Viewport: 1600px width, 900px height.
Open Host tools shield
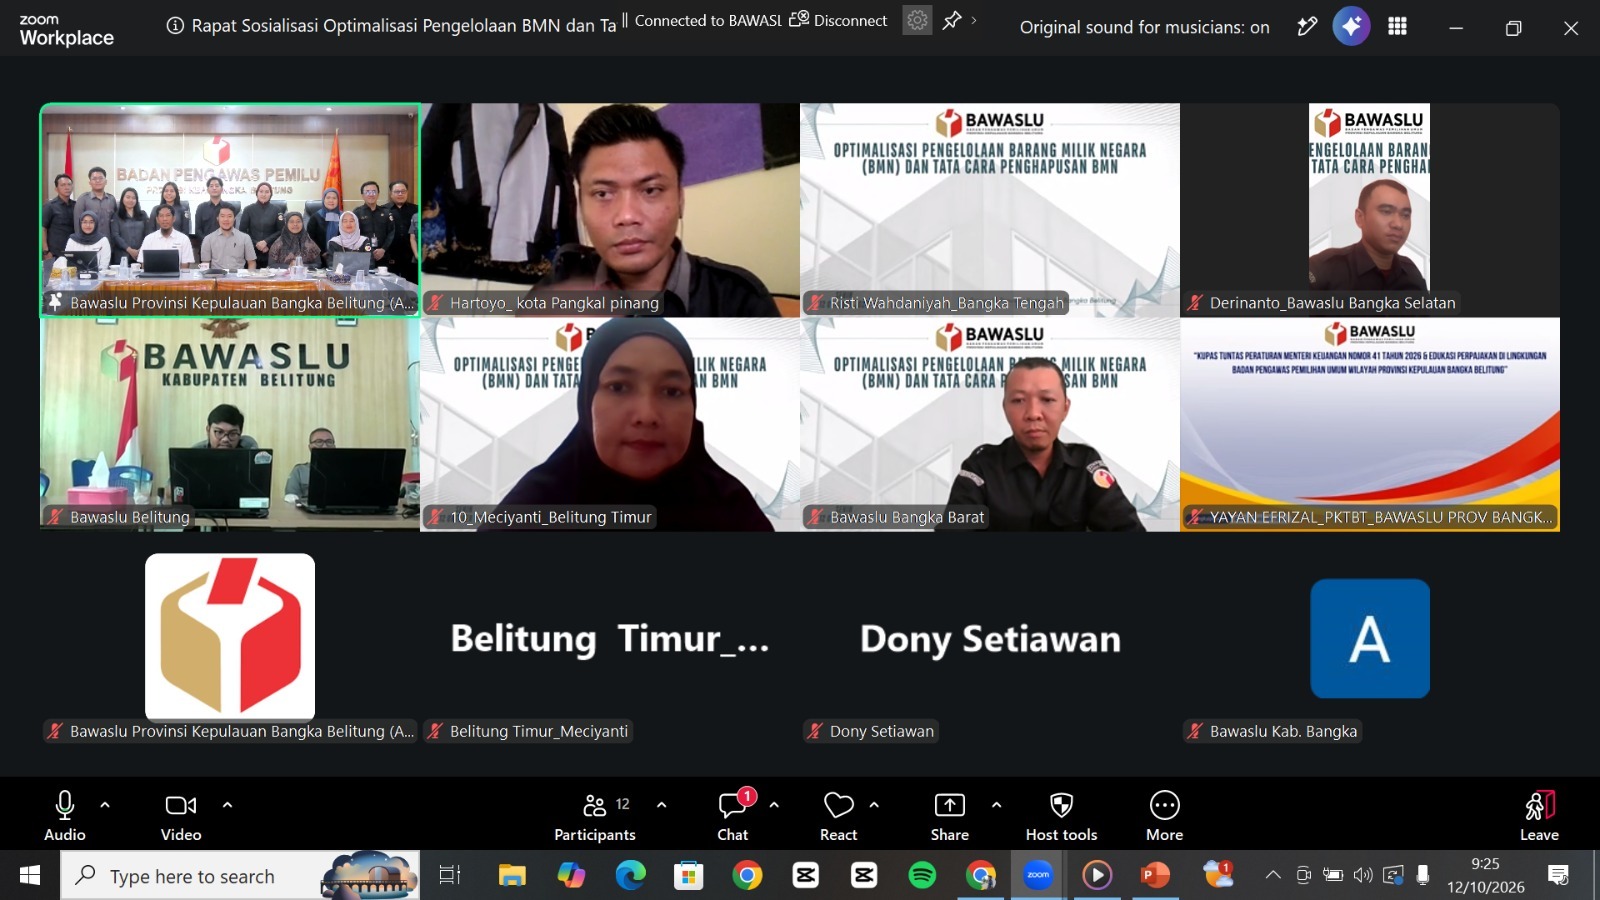(x=1062, y=816)
